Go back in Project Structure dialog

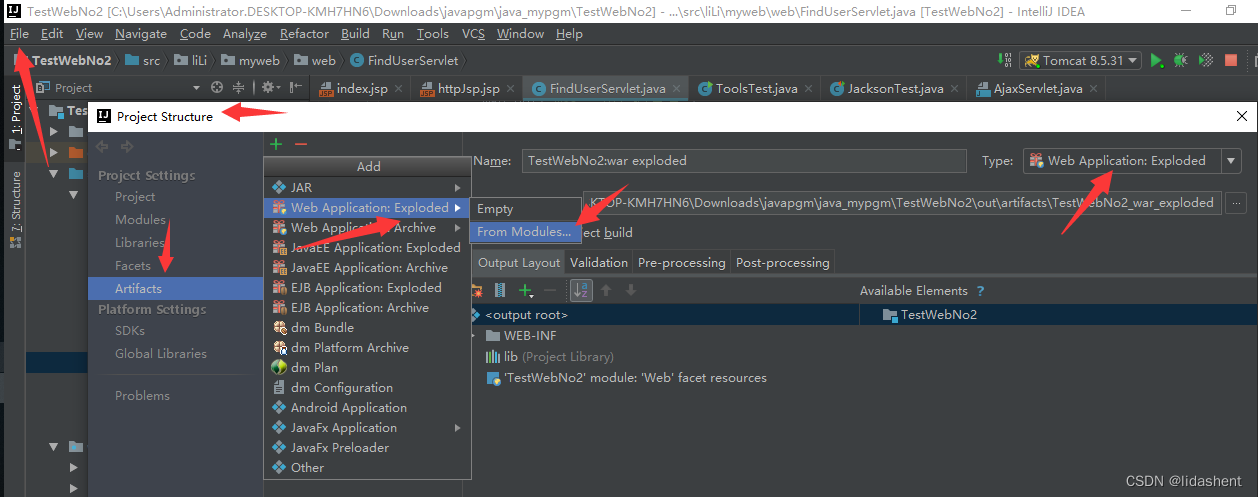102,147
